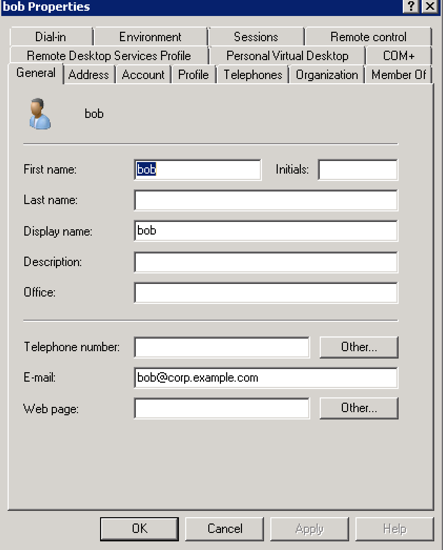Focus the Description text field

(x=266, y=262)
